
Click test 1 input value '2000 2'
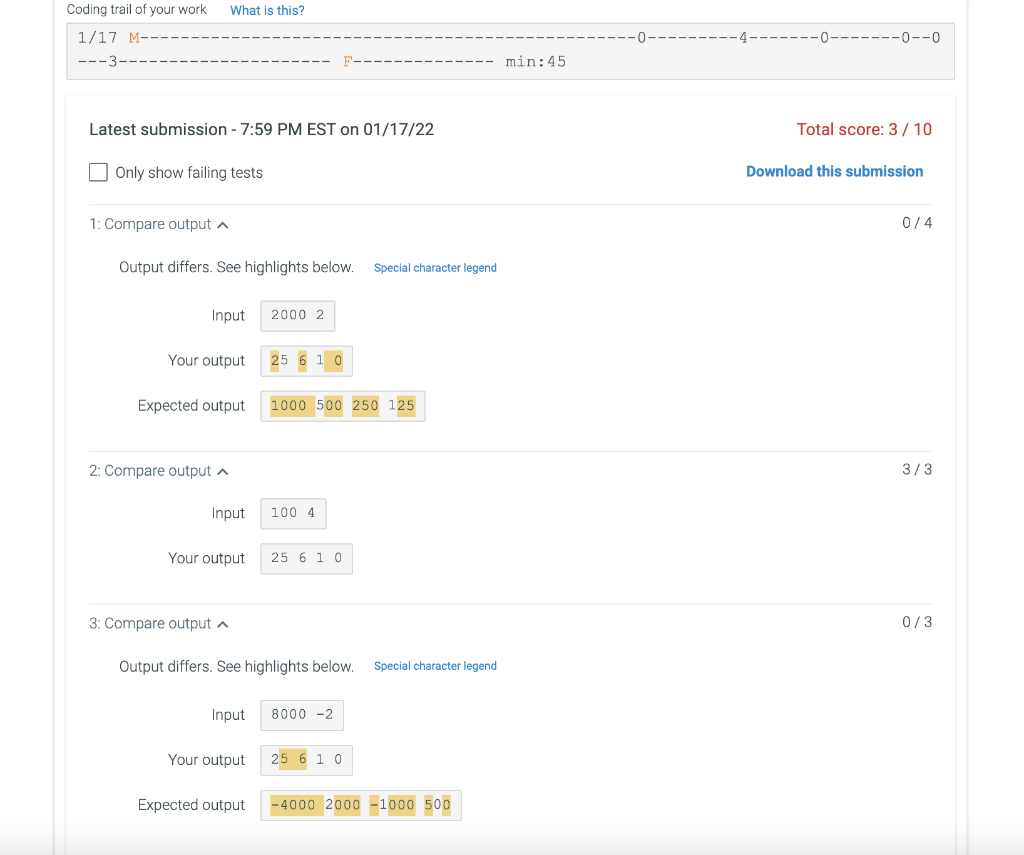(x=298, y=315)
